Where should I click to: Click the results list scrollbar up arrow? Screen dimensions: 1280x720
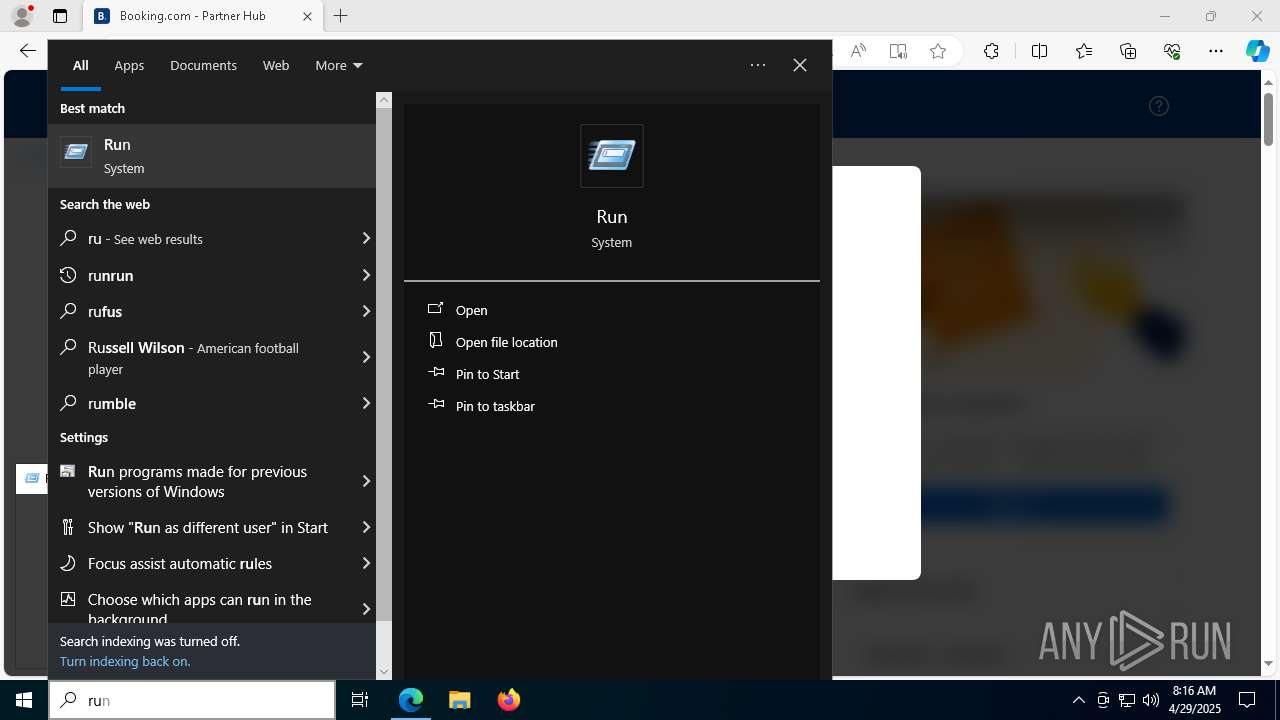point(384,100)
